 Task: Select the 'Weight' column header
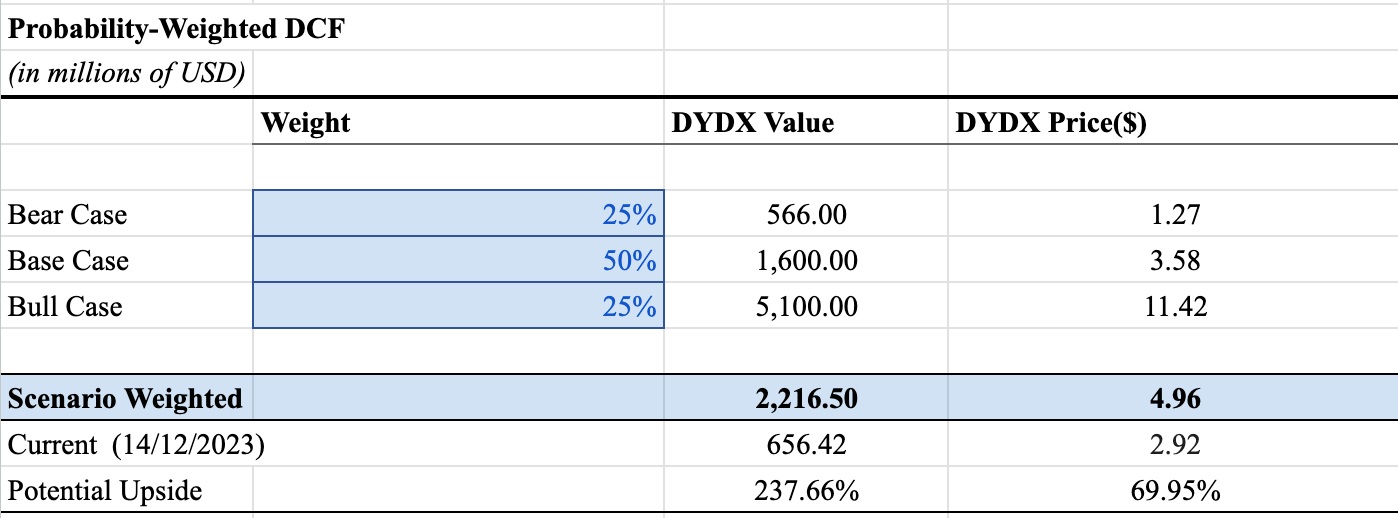coord(306,123)
